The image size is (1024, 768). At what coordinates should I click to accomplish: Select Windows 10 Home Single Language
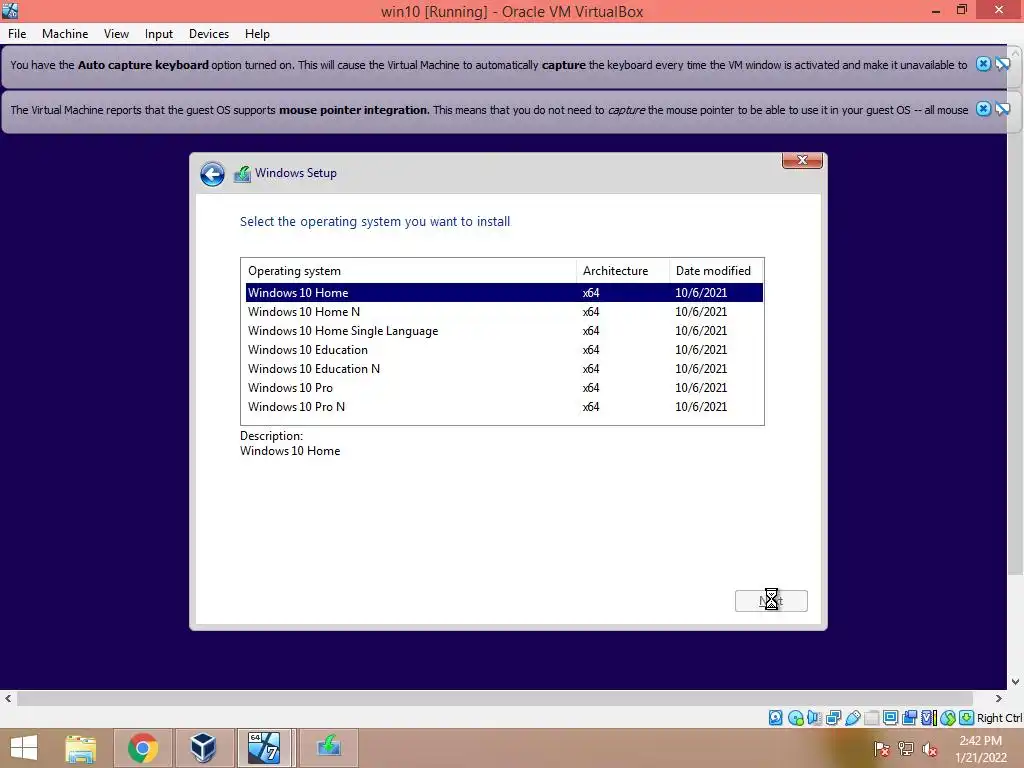point(504,330)
